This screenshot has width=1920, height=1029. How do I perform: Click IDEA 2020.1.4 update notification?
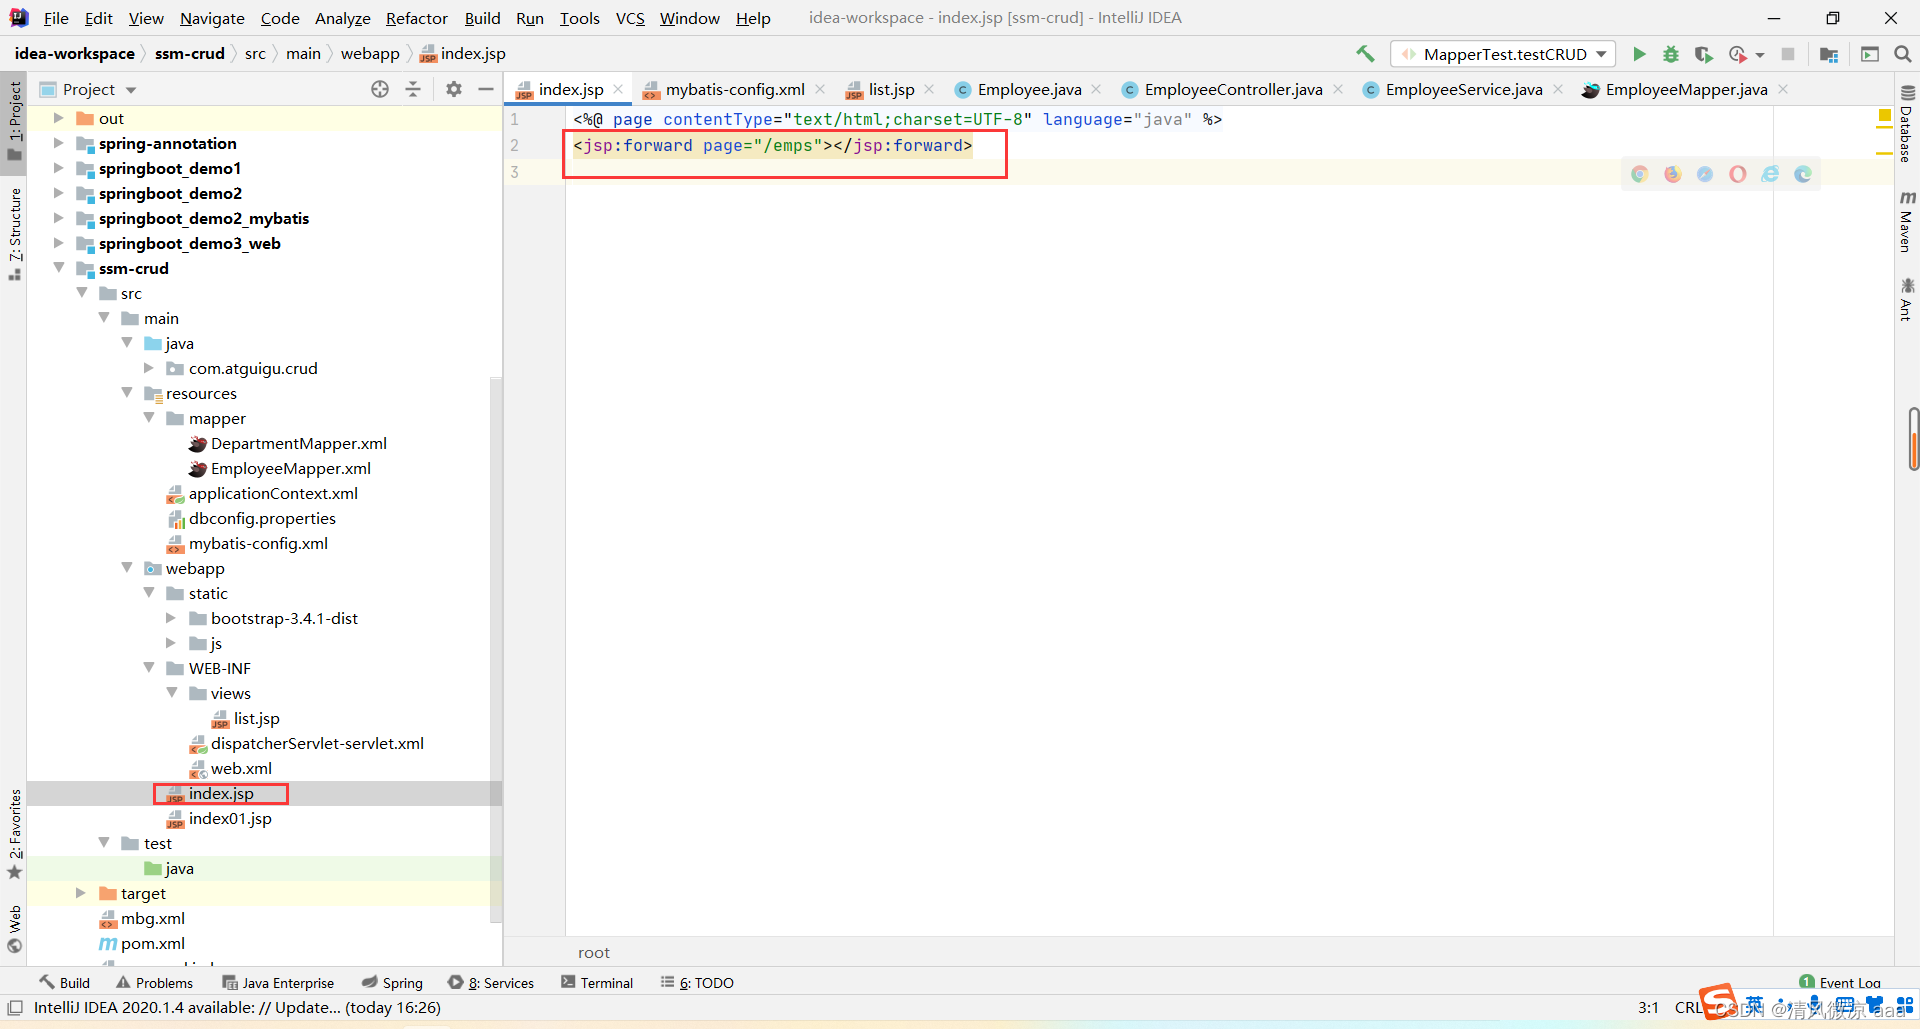[x=237, y=1008]
